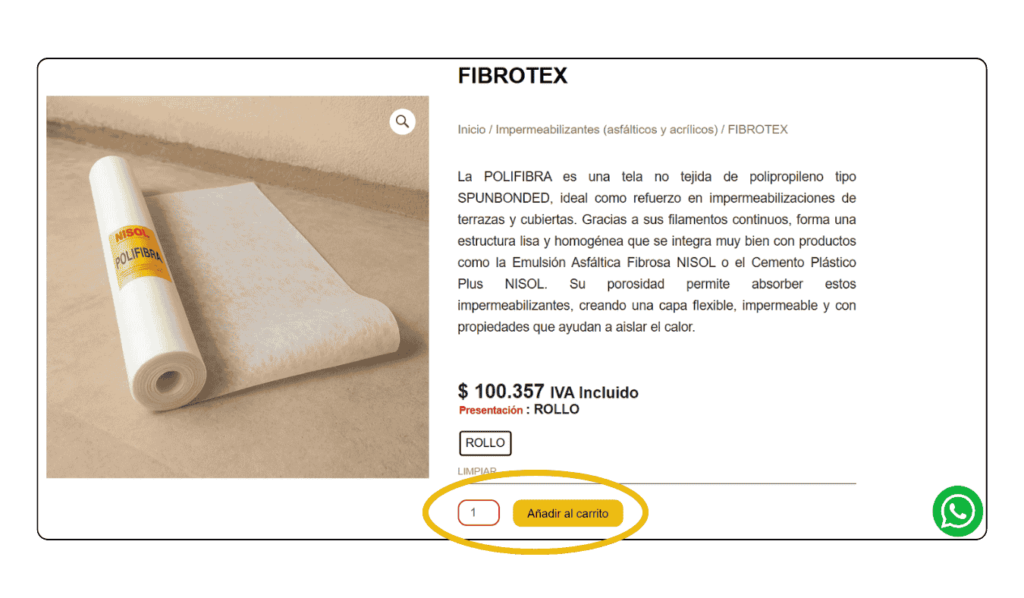
Task: Click the NISOL POLIFIBRA label on the roll
Action: pos(138,252)
